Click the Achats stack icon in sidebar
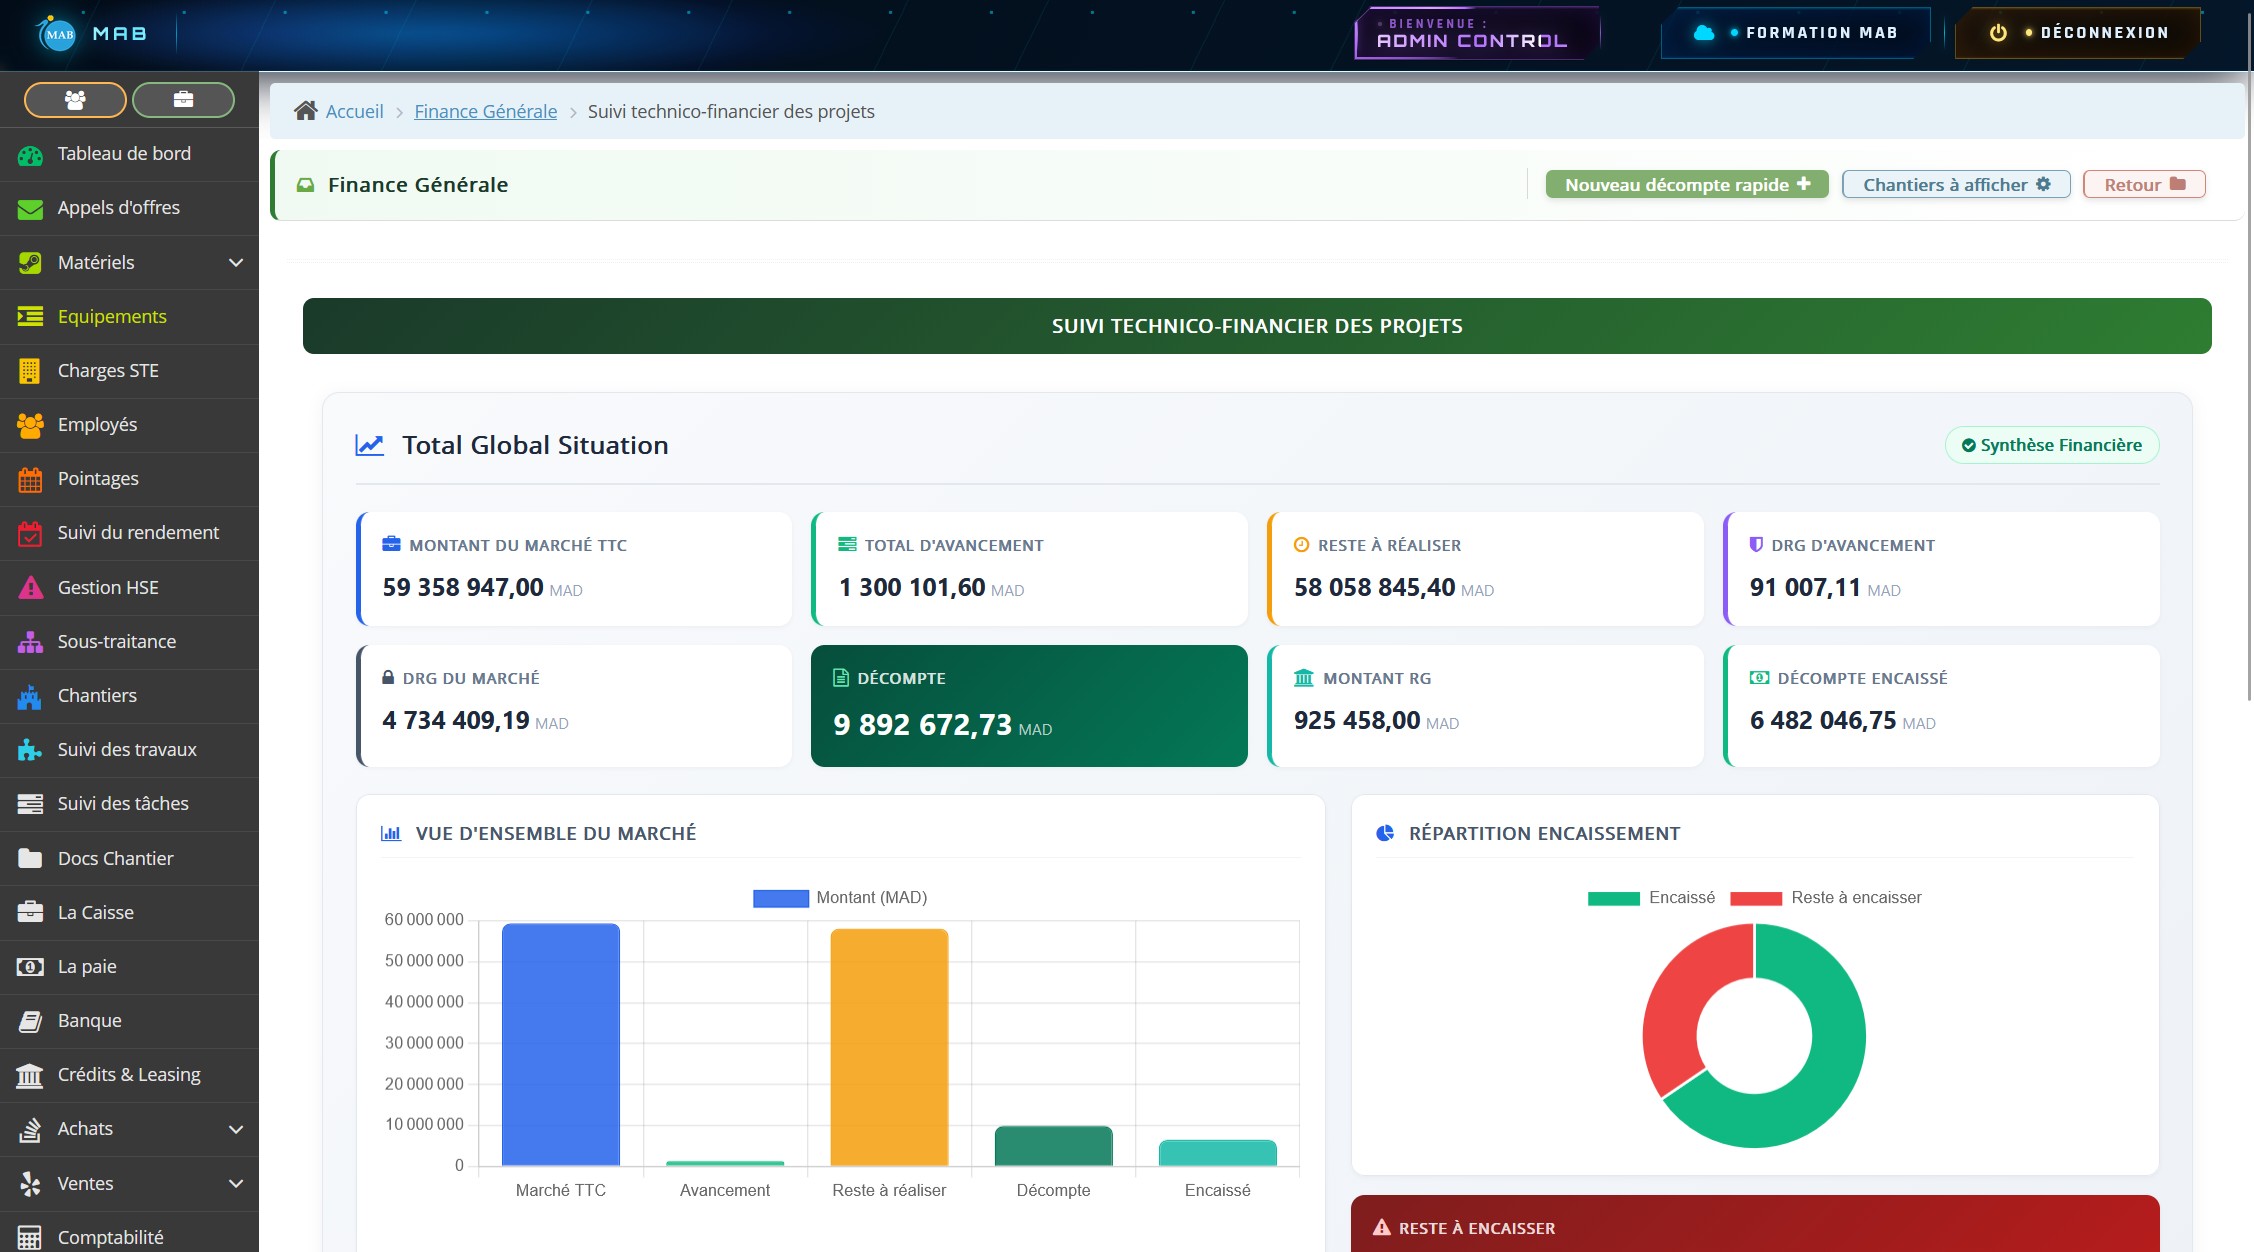This screenshot has height=1252, width=2254. 30,1130
